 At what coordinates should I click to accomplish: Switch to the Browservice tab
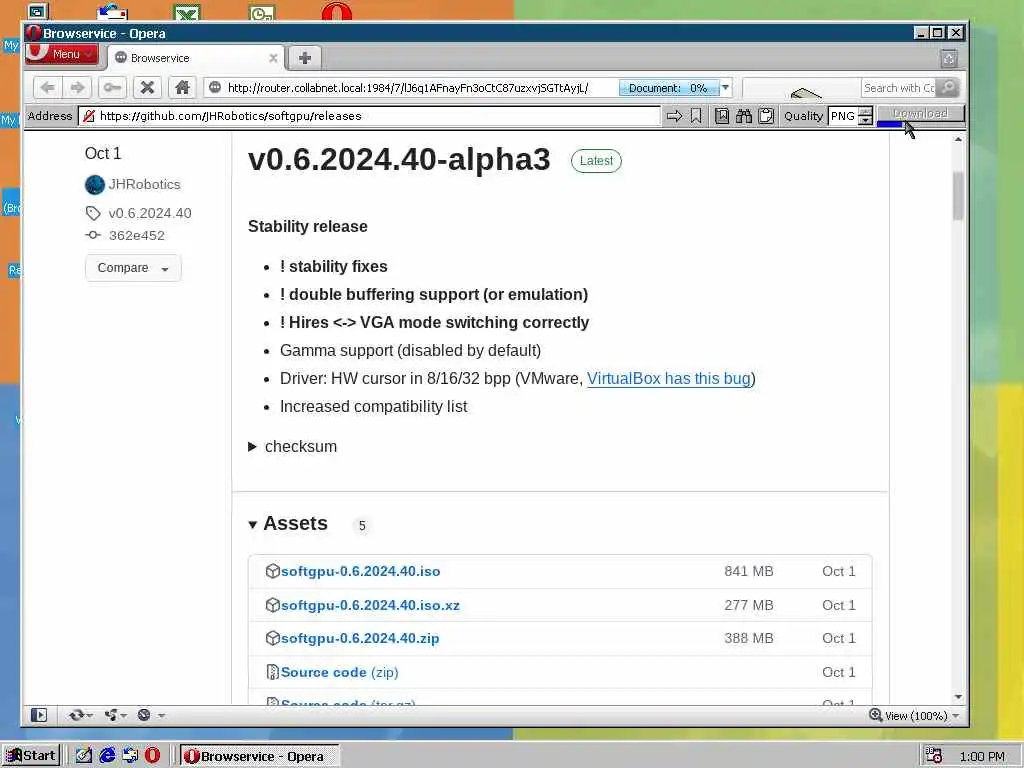(x=195, y=58)
